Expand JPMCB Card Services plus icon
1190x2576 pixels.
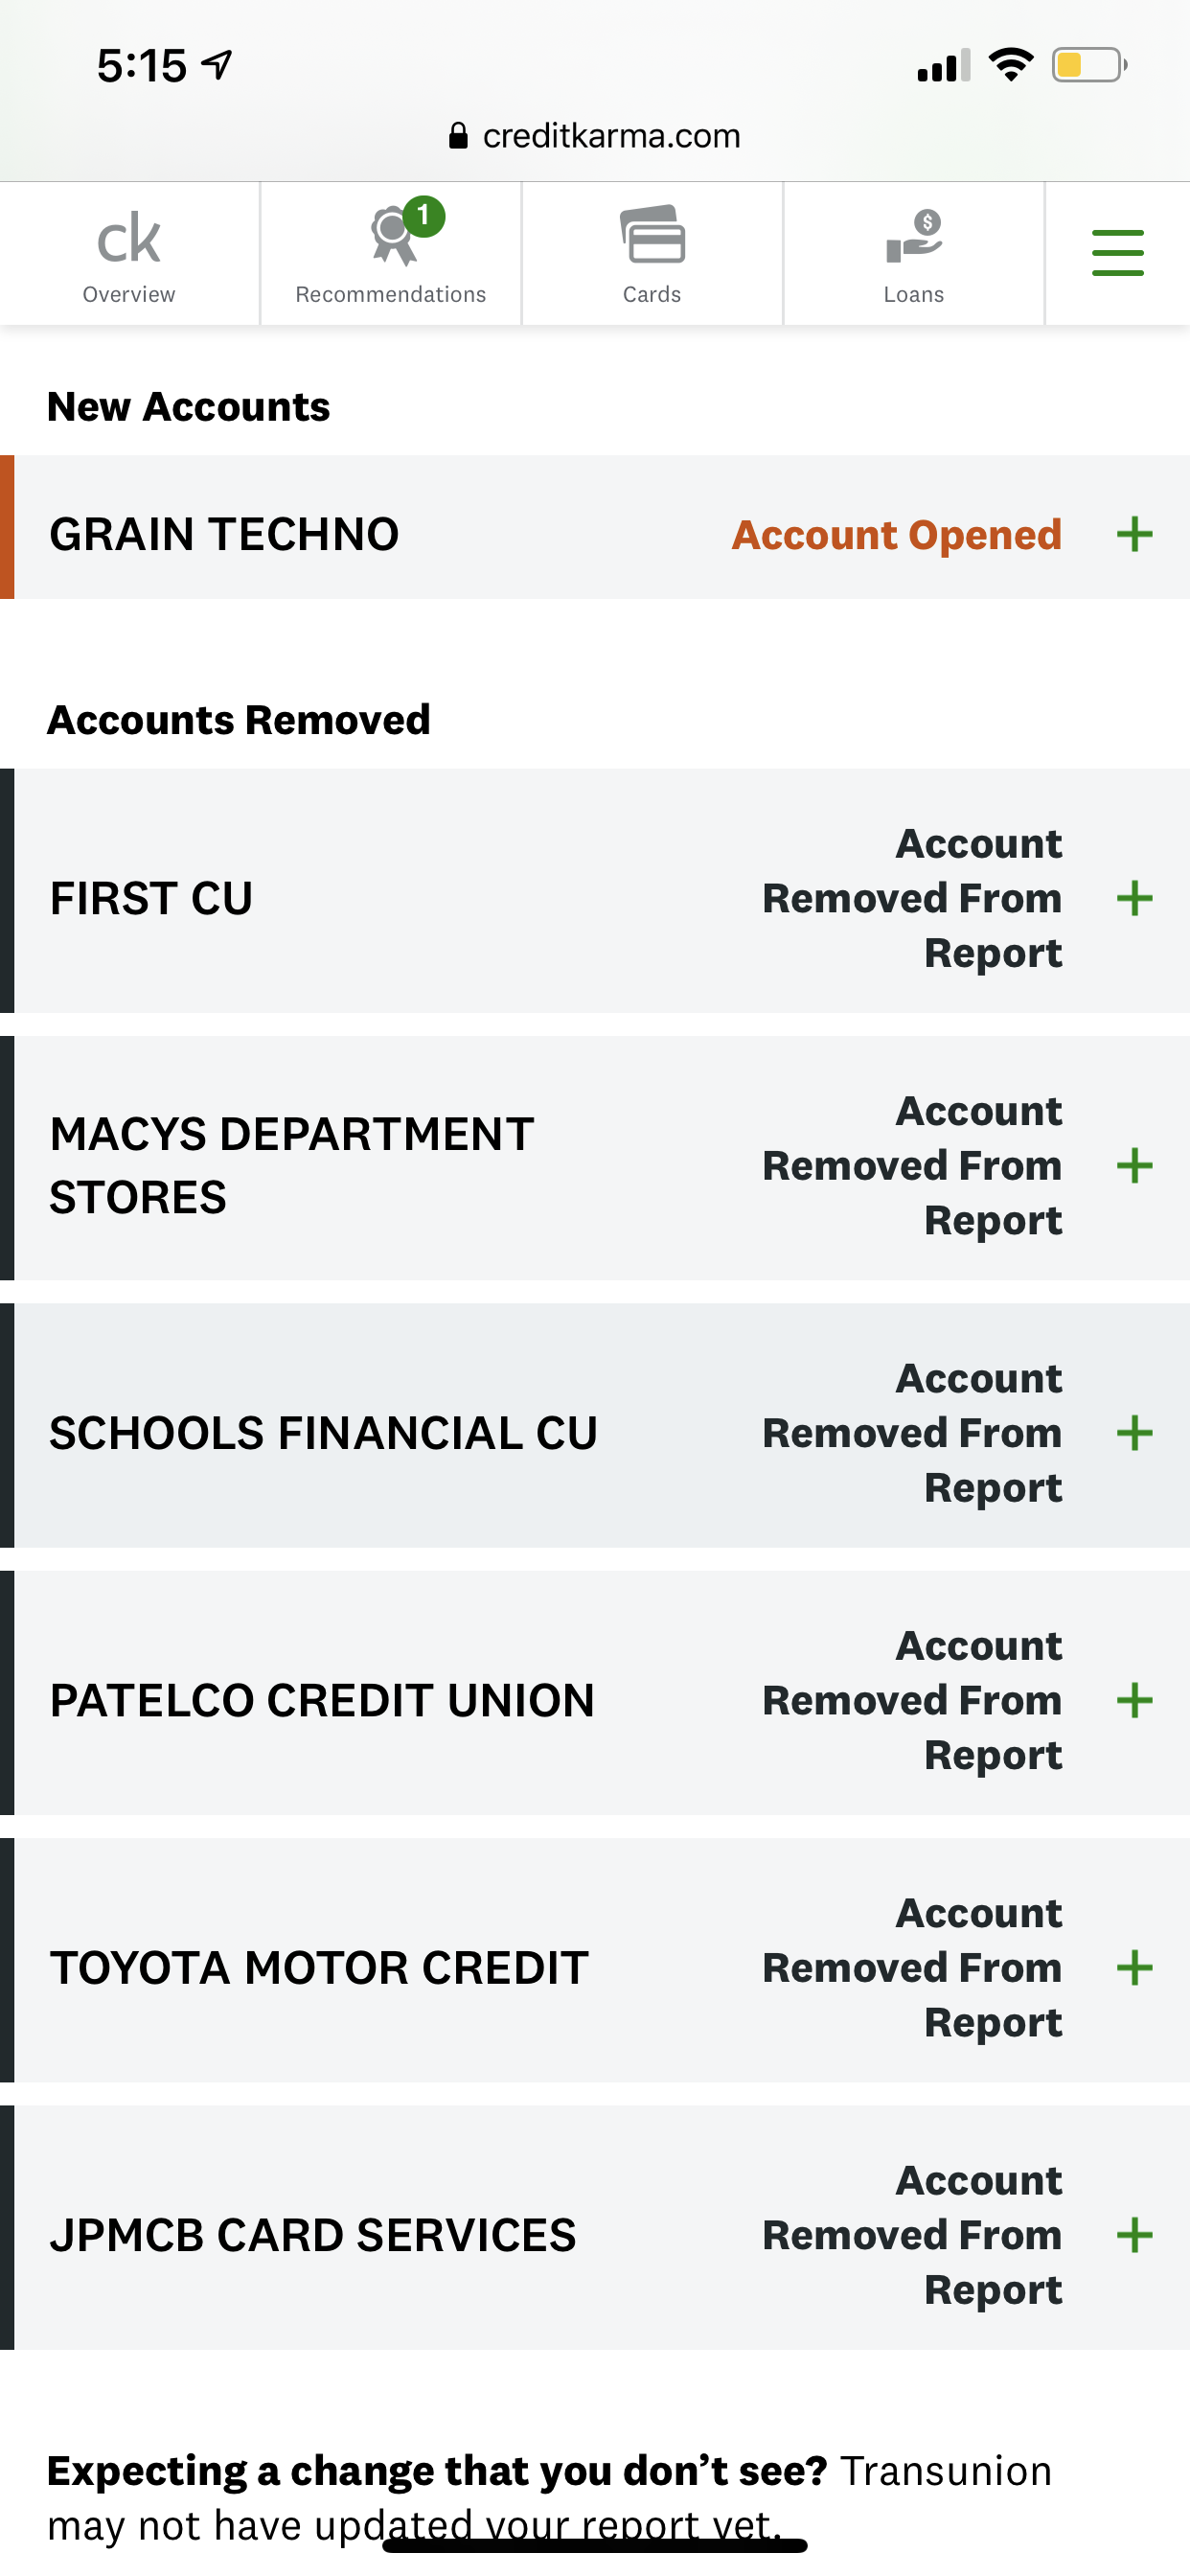pos(1134,2235)
